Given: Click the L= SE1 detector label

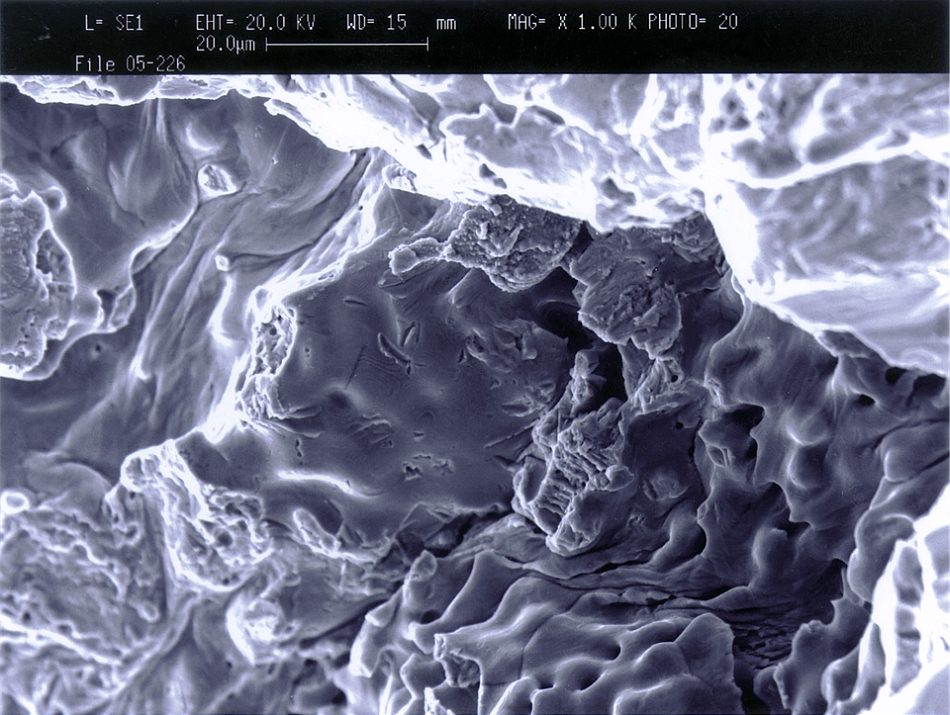Looking at the screenshot, I should pos(113,22).
